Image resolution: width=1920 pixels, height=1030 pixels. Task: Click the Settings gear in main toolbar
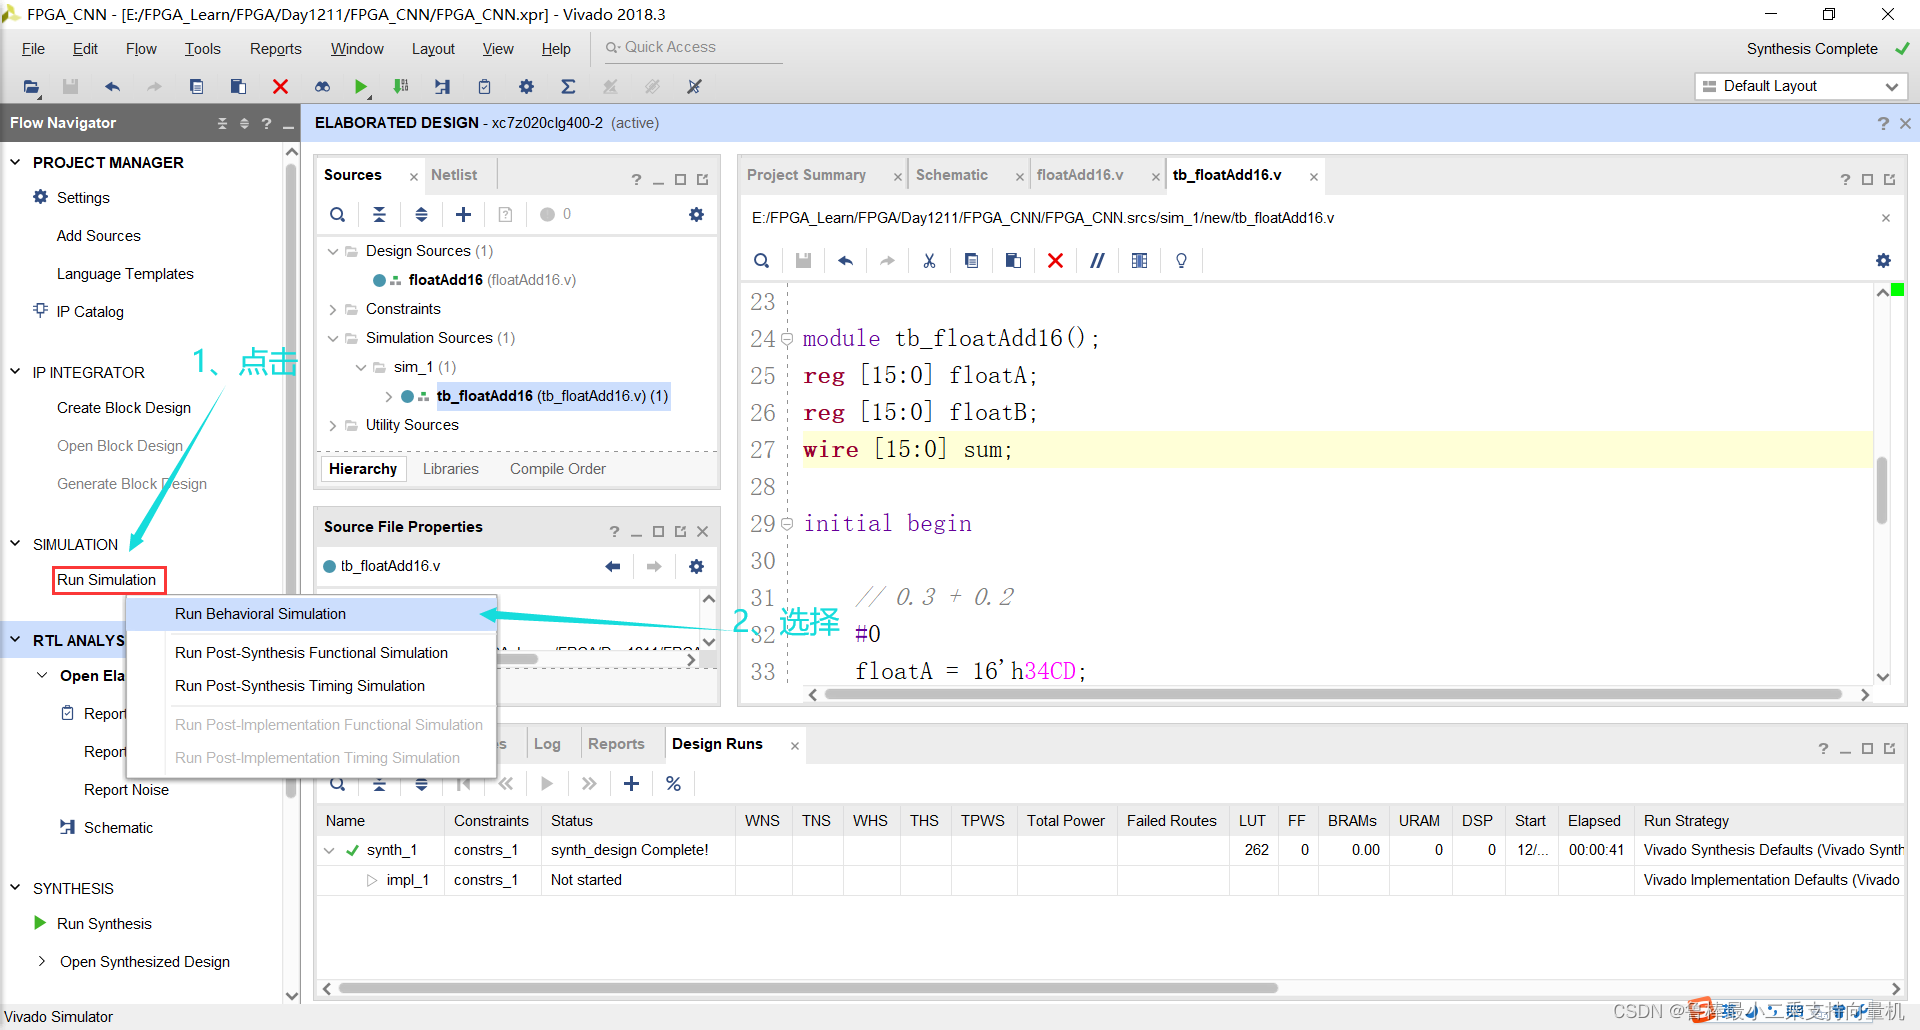[x=526, y=87]
